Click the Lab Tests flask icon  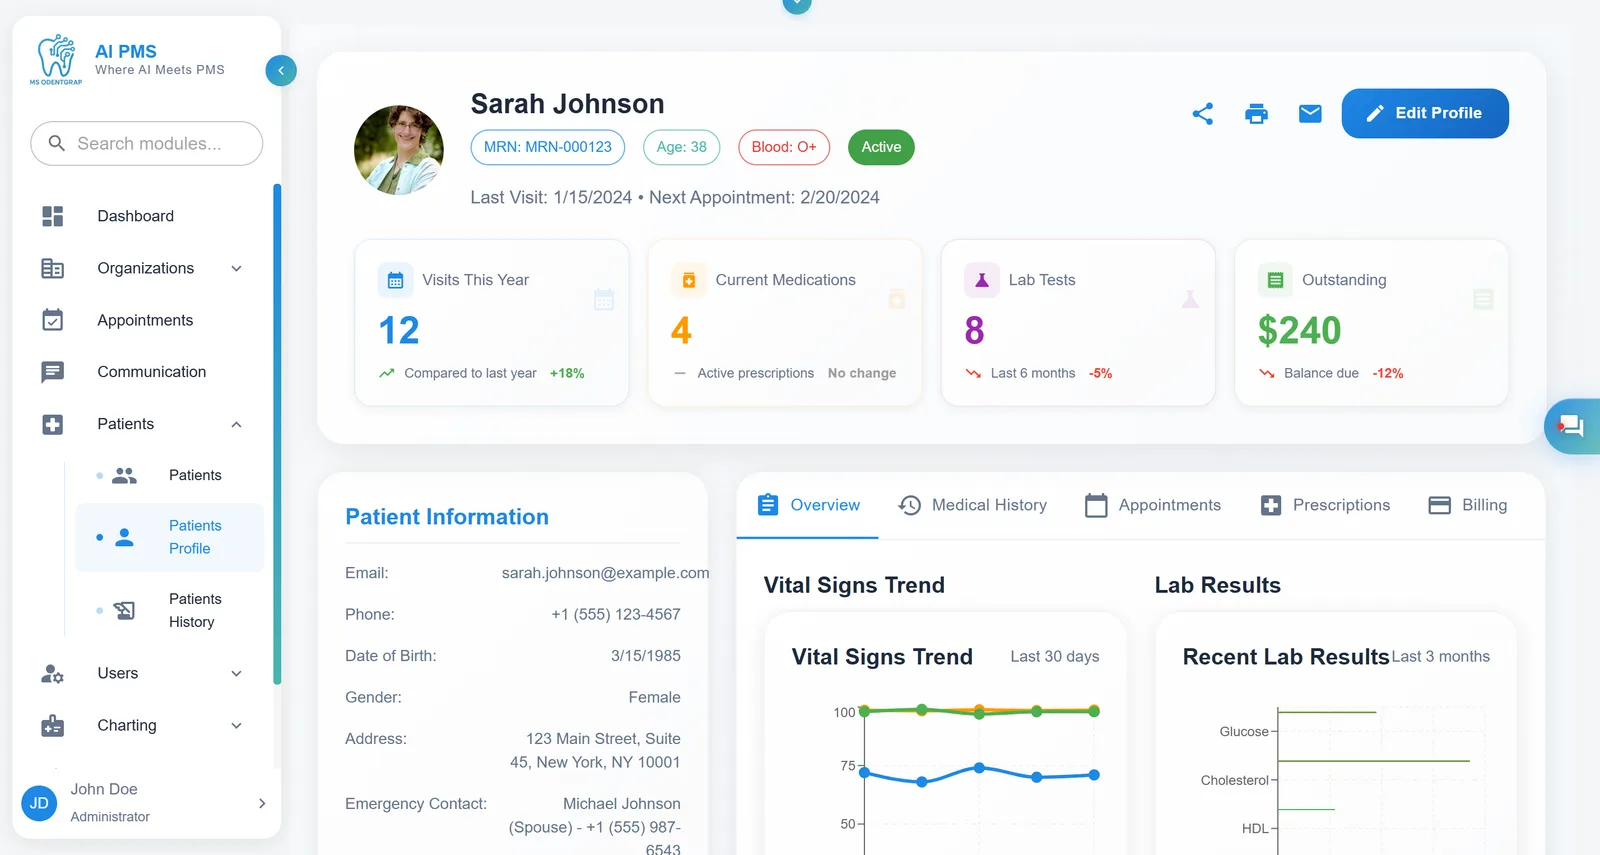click(982, 280)
